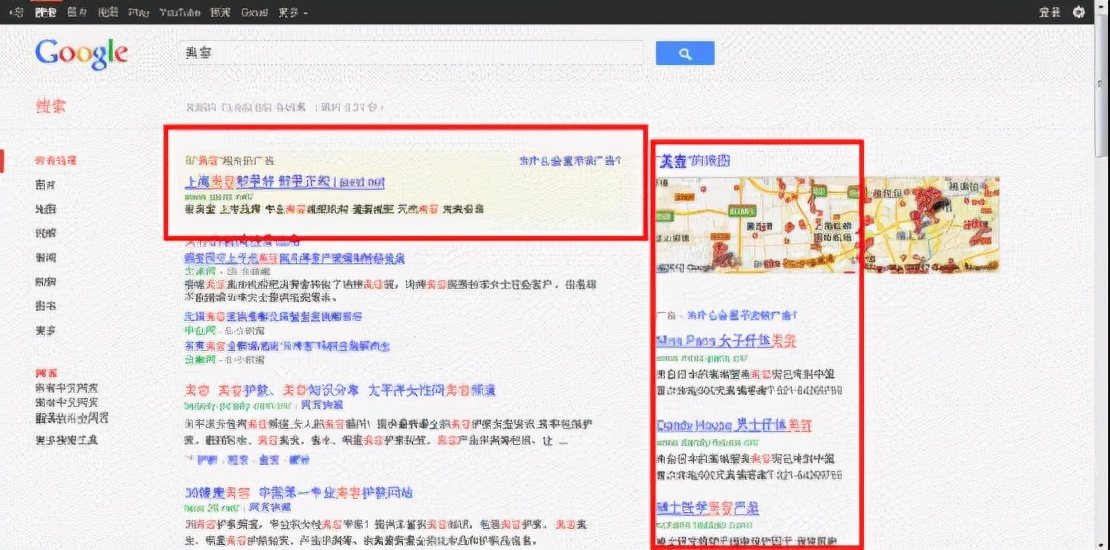The height and width of the screenshot is (550, 1110).
Task: Open Dandy House 男士纤体美容 ad link
Action: click(x=734, y=425)
